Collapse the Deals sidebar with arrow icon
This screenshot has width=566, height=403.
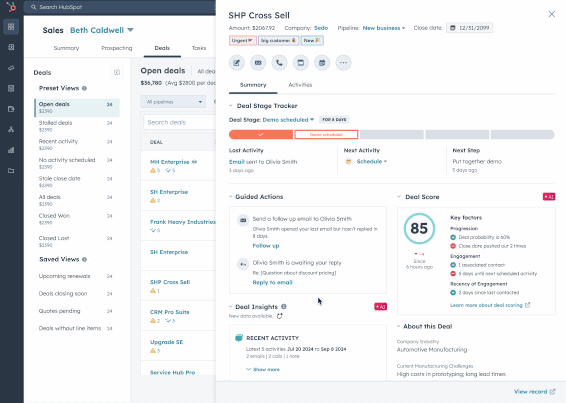click(x=117, y=72)
